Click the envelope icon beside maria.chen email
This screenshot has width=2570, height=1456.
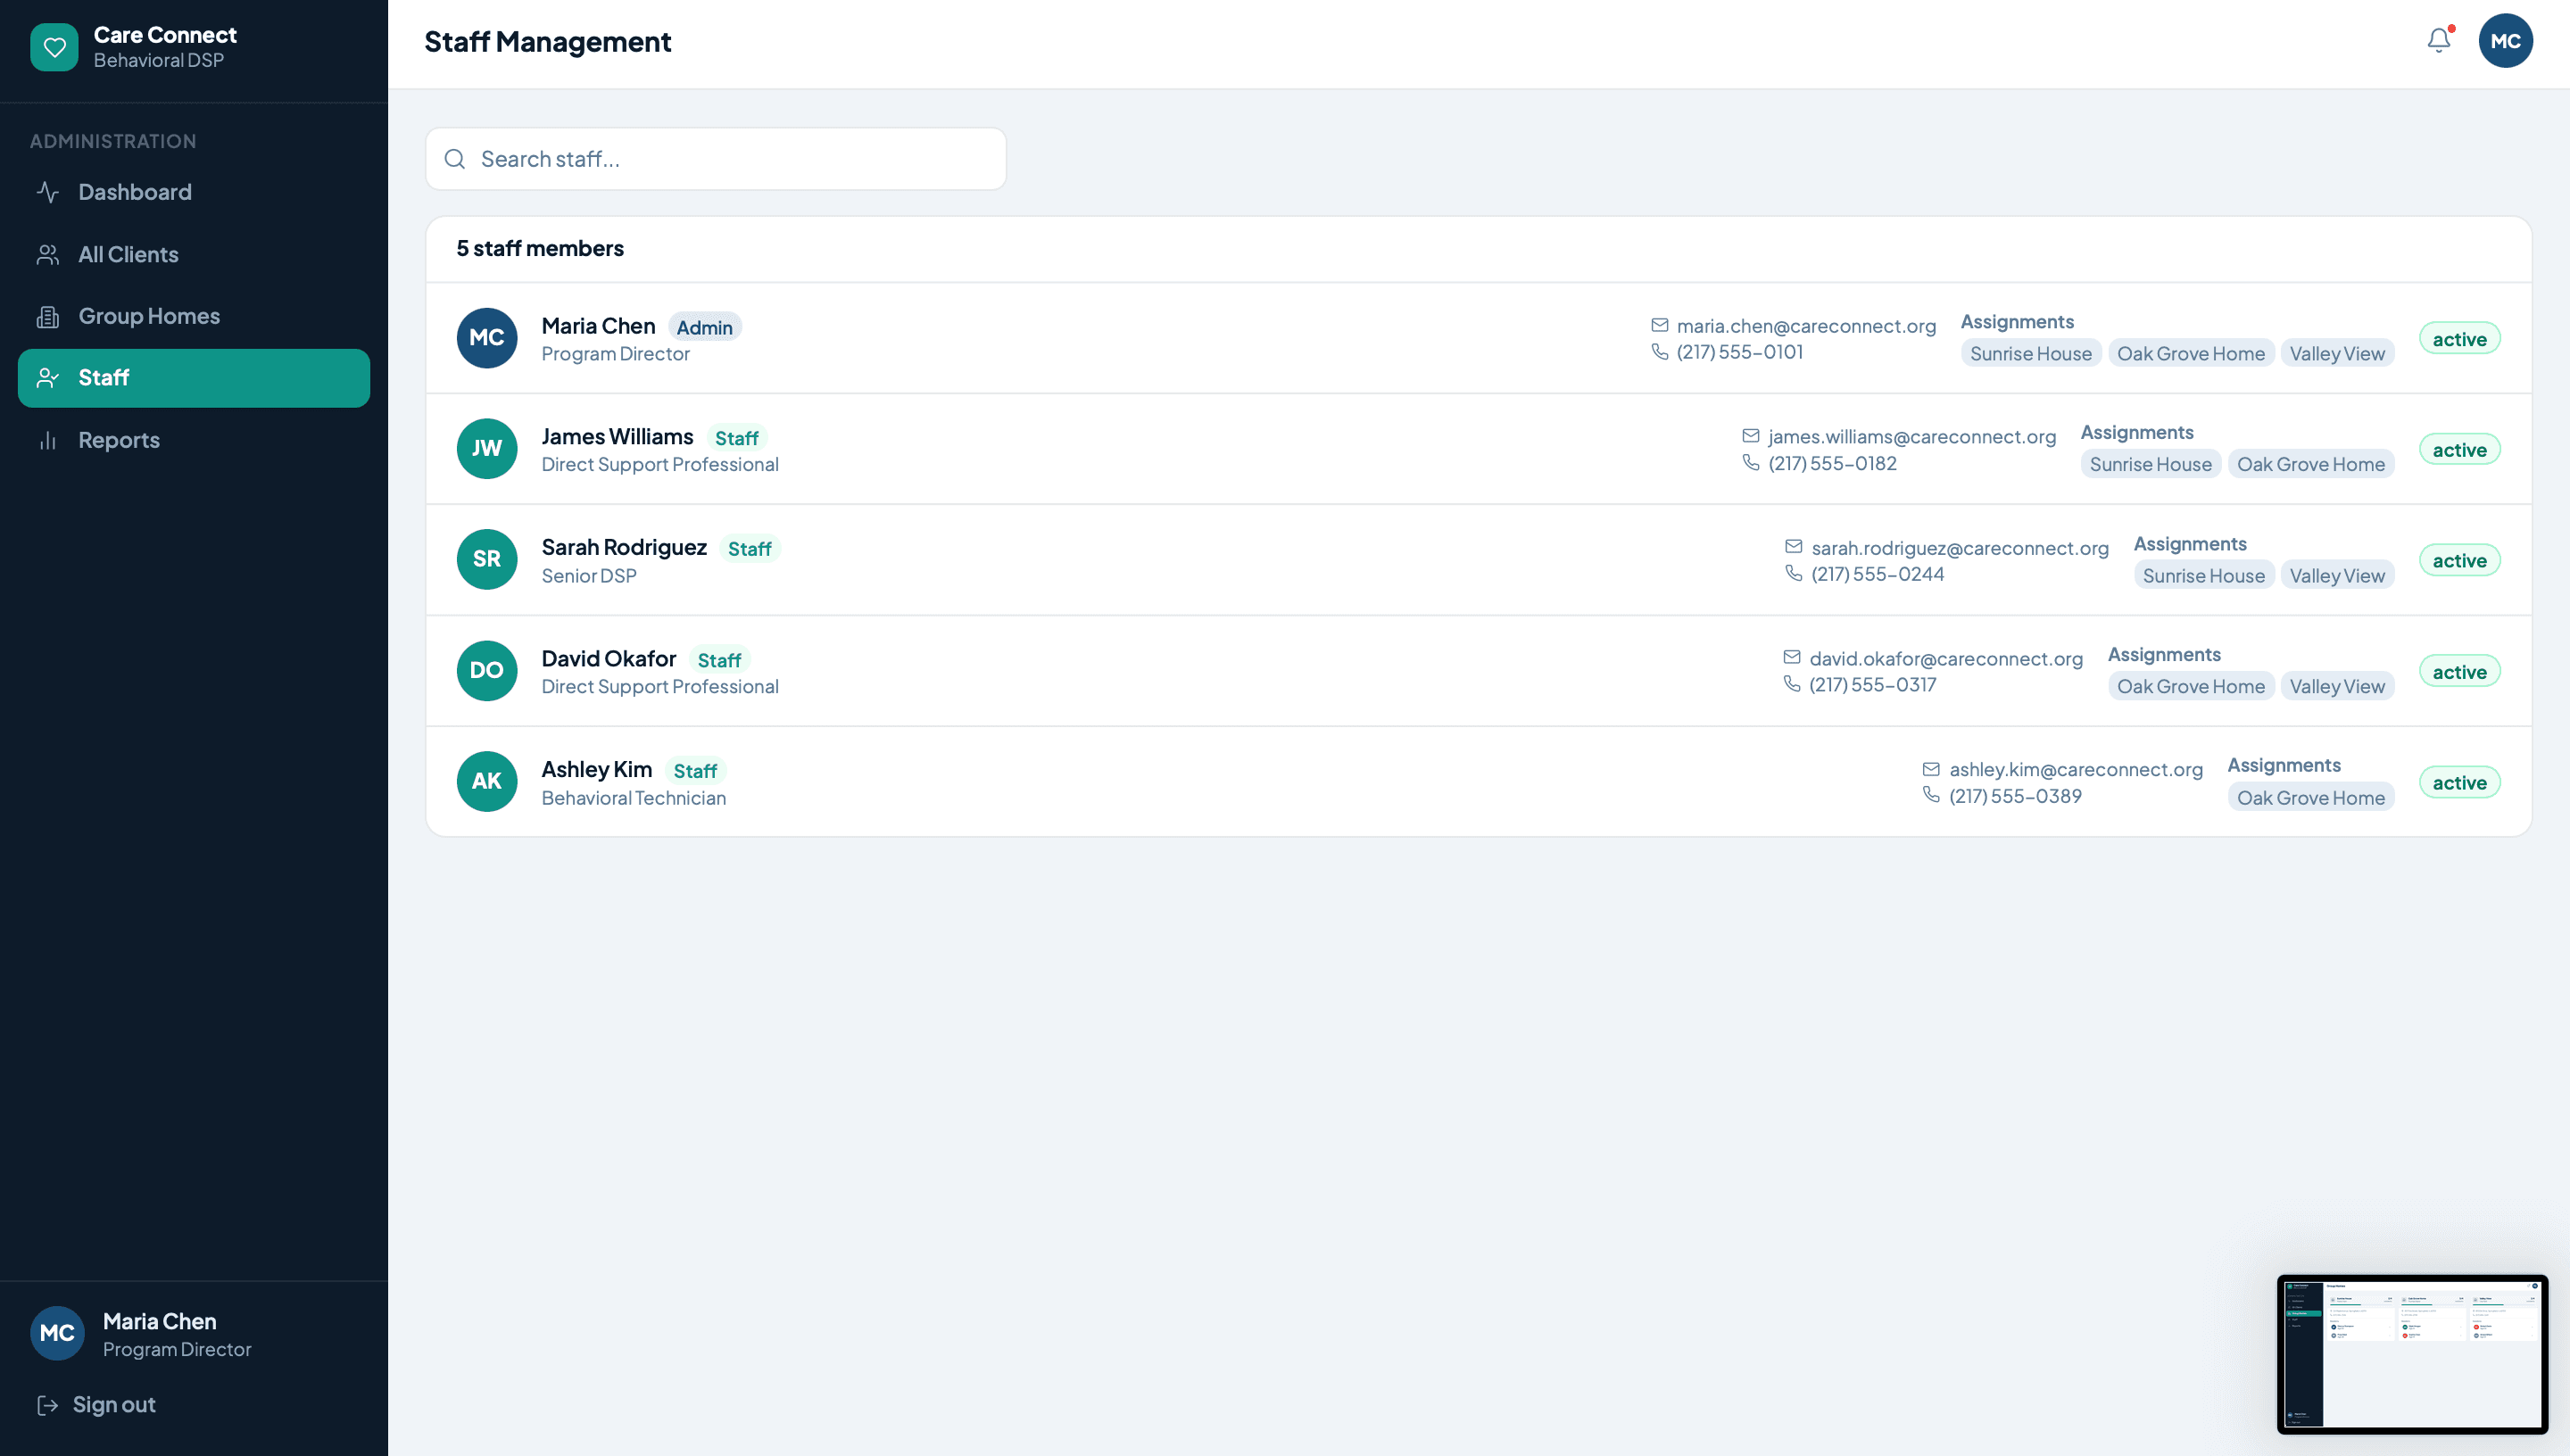coord(1660,325)
